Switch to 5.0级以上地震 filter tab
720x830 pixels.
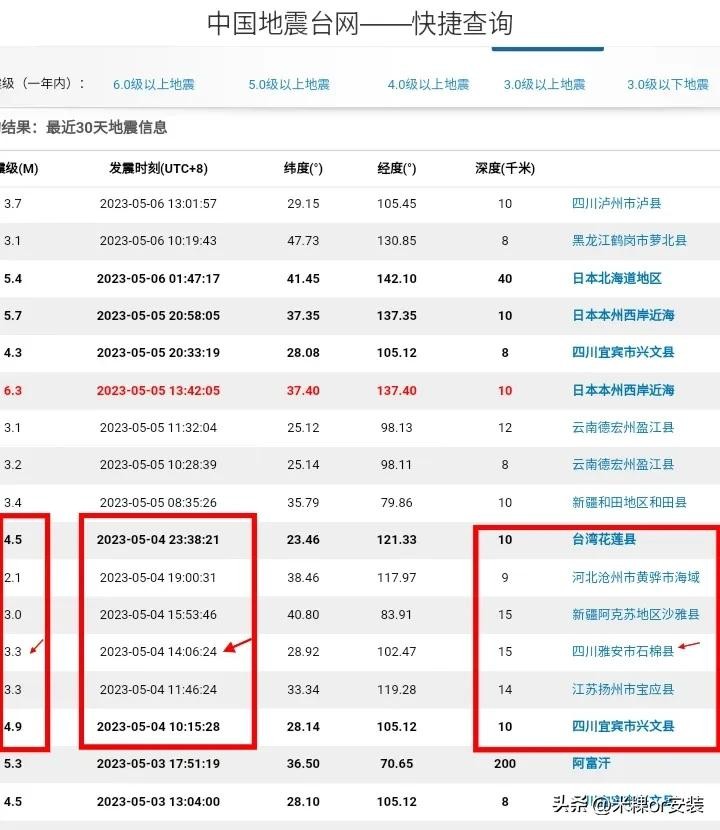(x=289, y=85)
